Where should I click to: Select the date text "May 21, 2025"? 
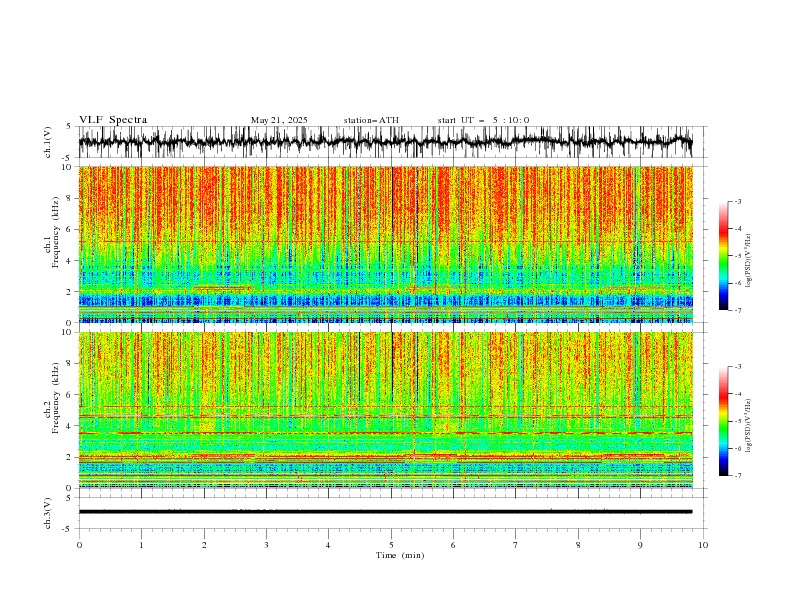point(279,120)
